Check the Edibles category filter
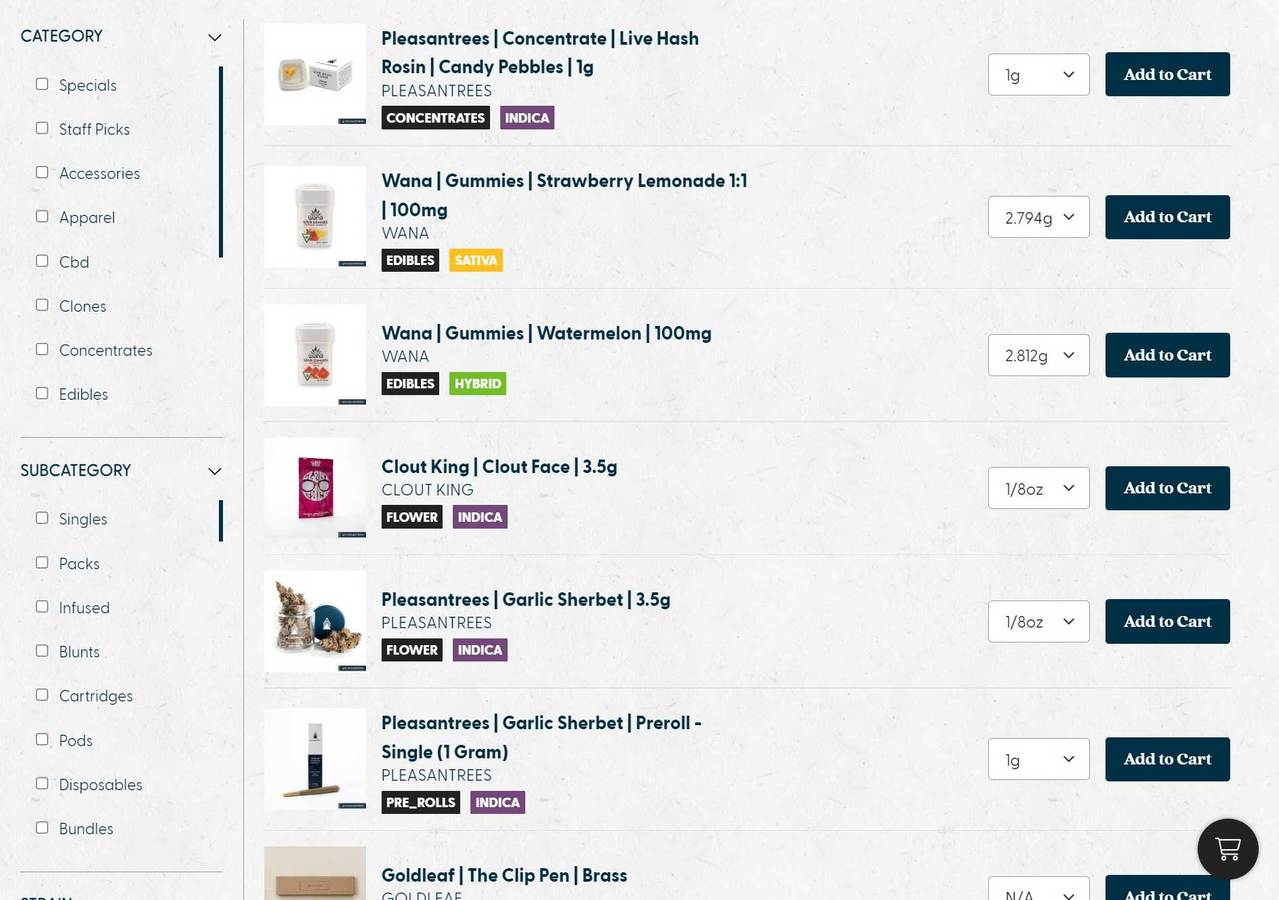 coord(42,393)
